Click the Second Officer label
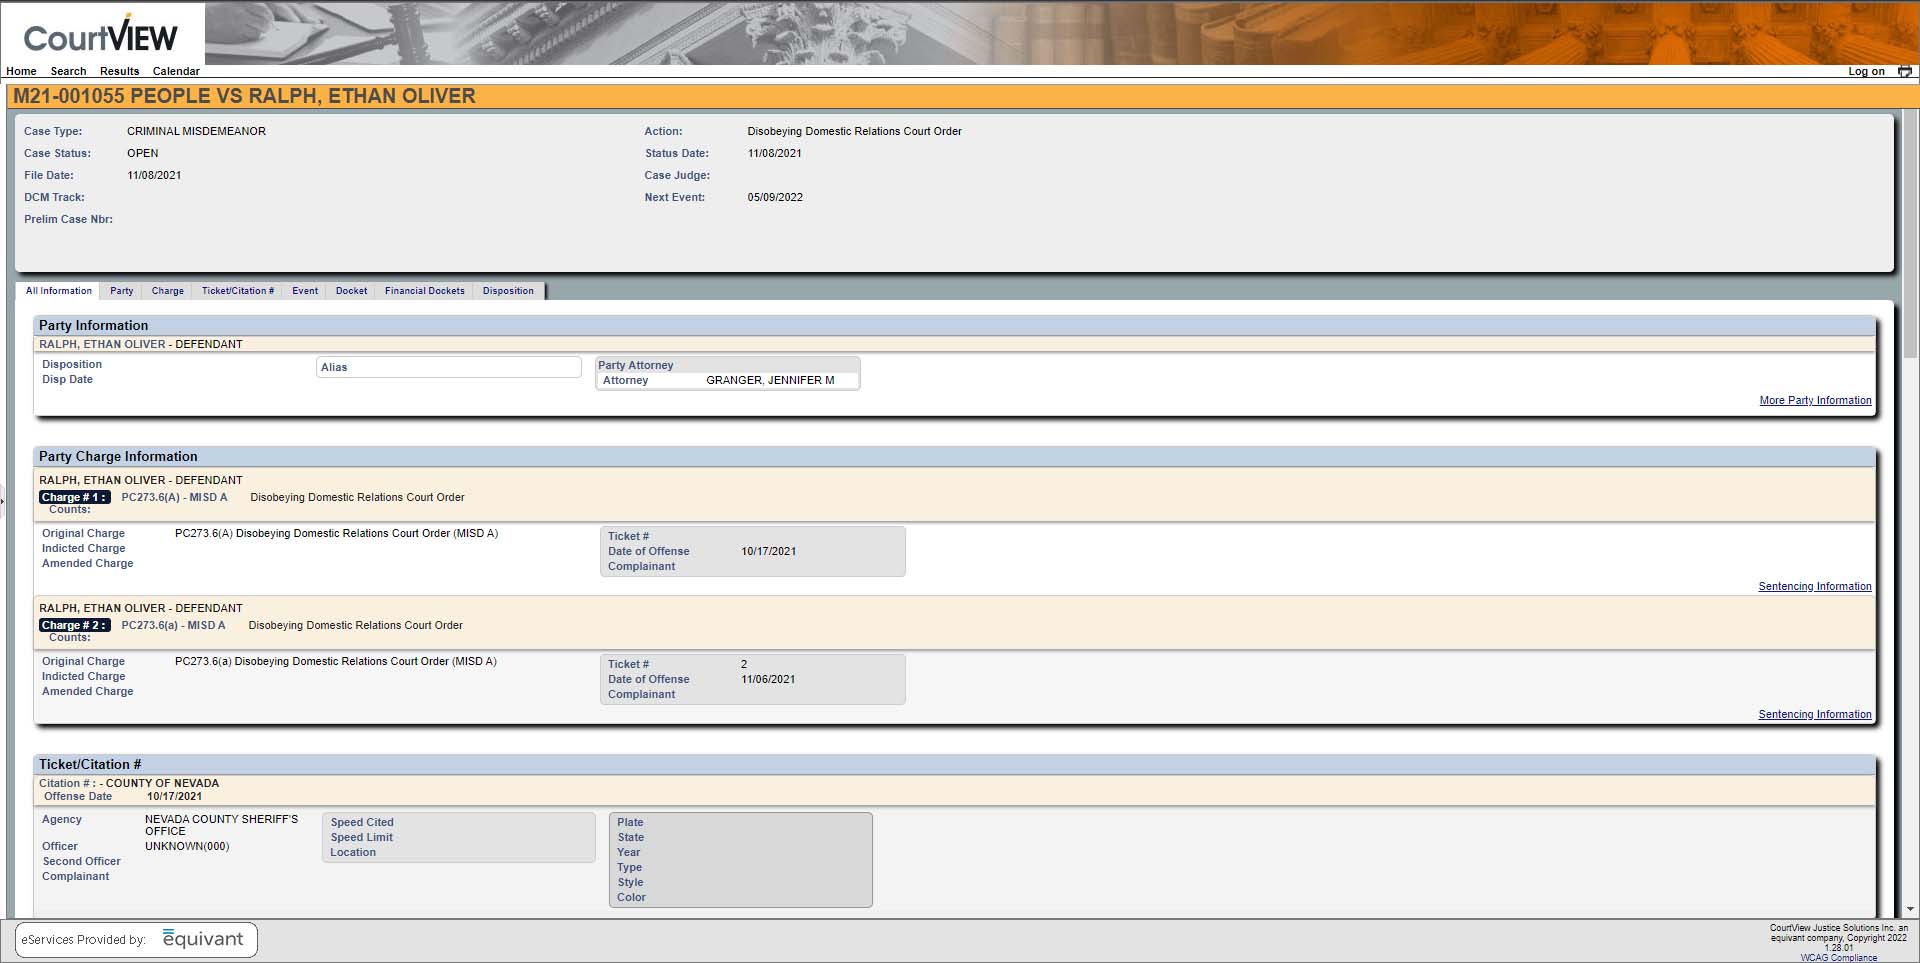Image resolution: width=1920 pixels, height=963 pixels. coord(81,861)
